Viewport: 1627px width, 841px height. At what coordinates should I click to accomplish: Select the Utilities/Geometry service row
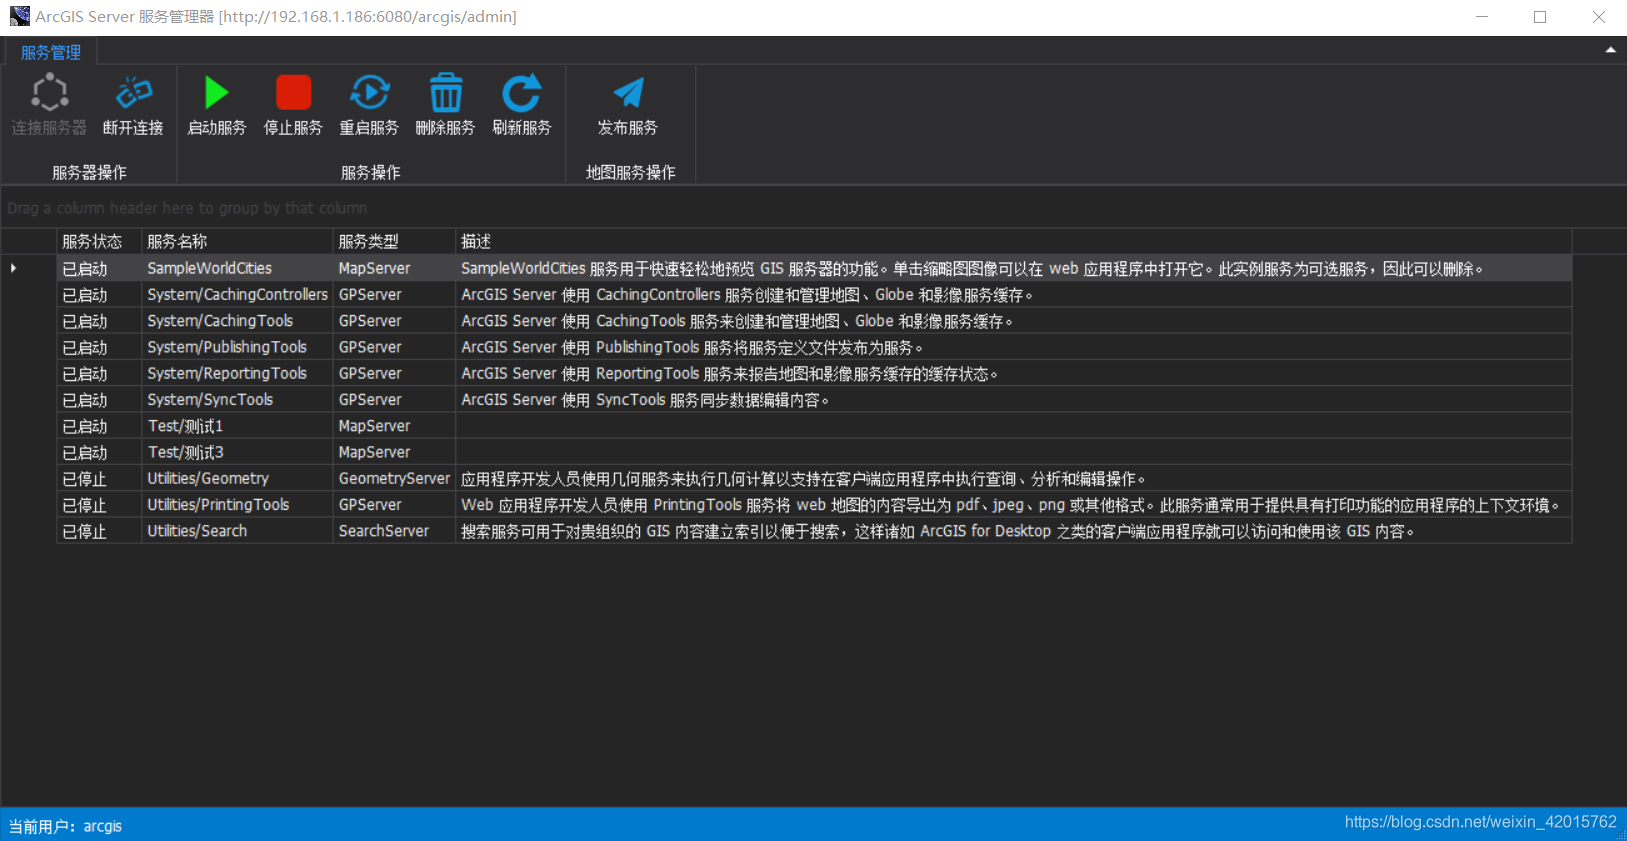[x=814, y=479]
